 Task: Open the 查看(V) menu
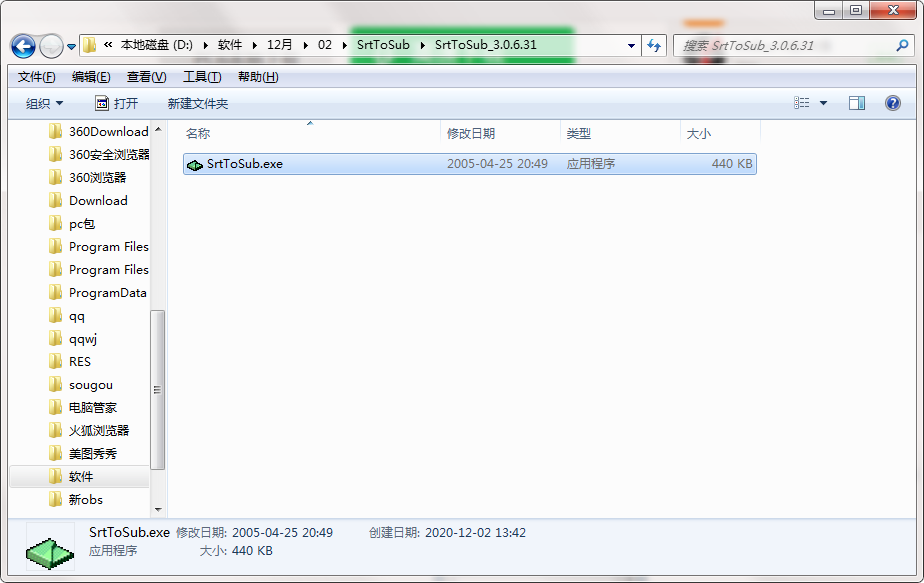(146, 77)
